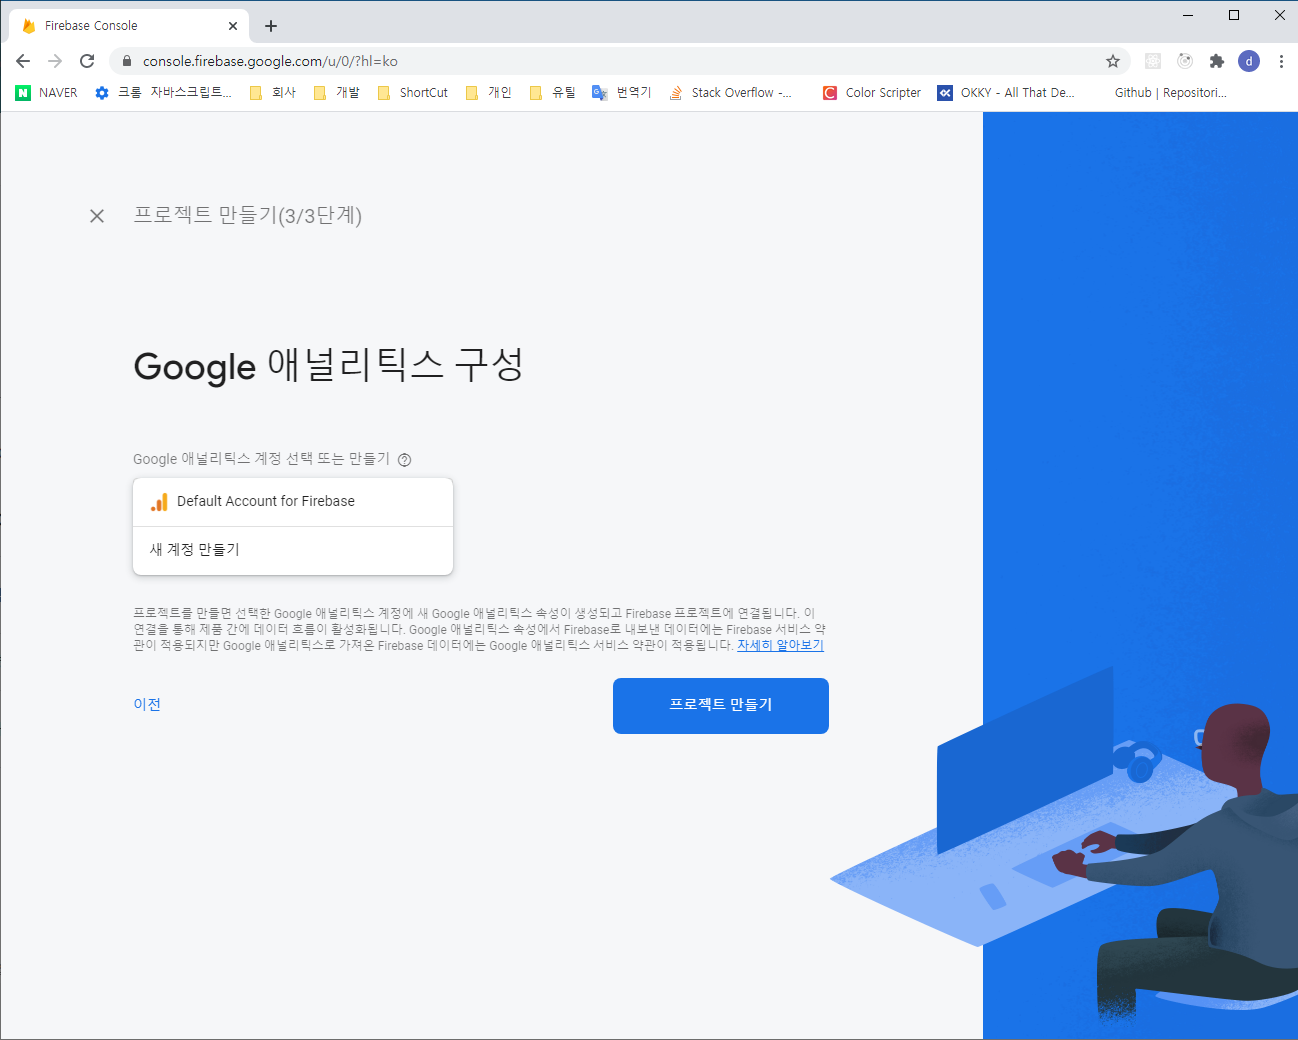Open the Chrome profile avatar d
The height and width of the screenshot is (1040, 1298).
pos(1249,61)
